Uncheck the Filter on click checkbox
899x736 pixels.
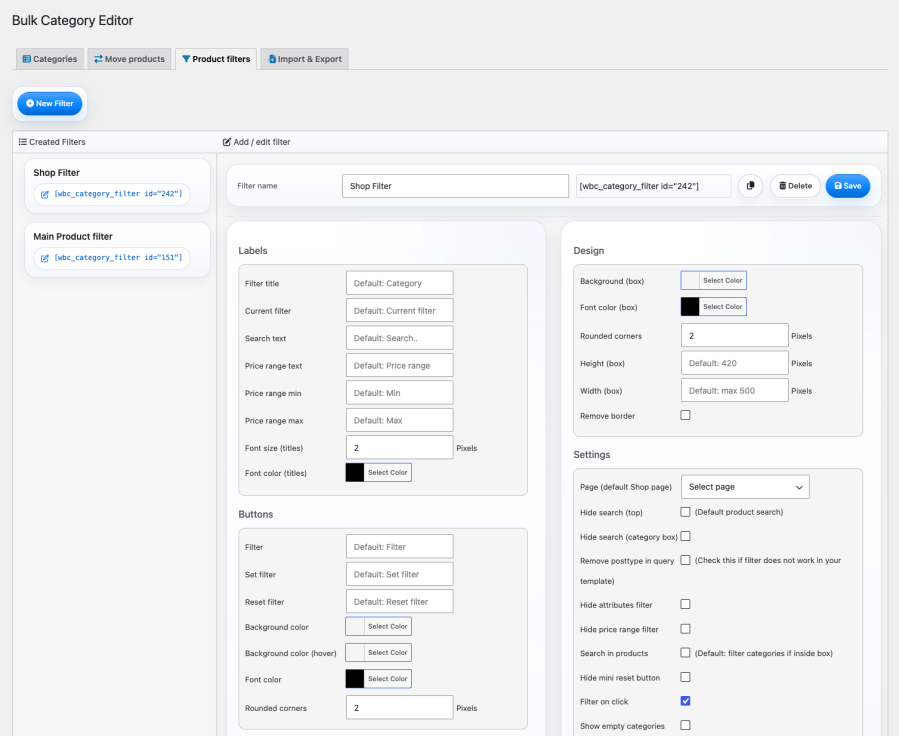(685, 701)
